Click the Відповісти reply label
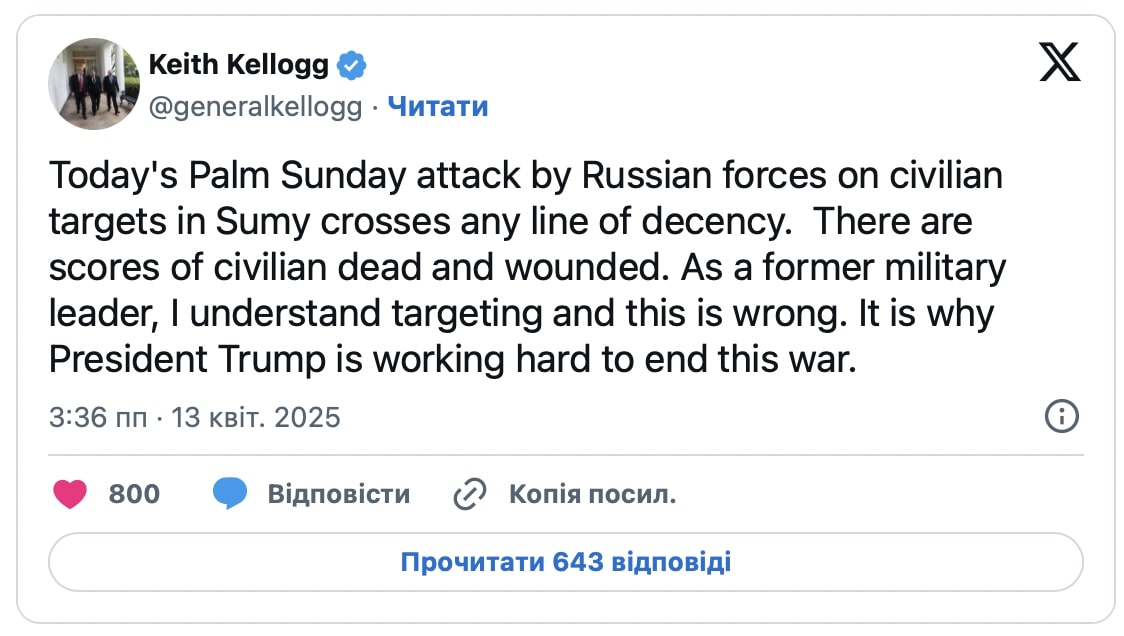The width and height of the screenshot is (1124, 636). (x=338, y=494)
